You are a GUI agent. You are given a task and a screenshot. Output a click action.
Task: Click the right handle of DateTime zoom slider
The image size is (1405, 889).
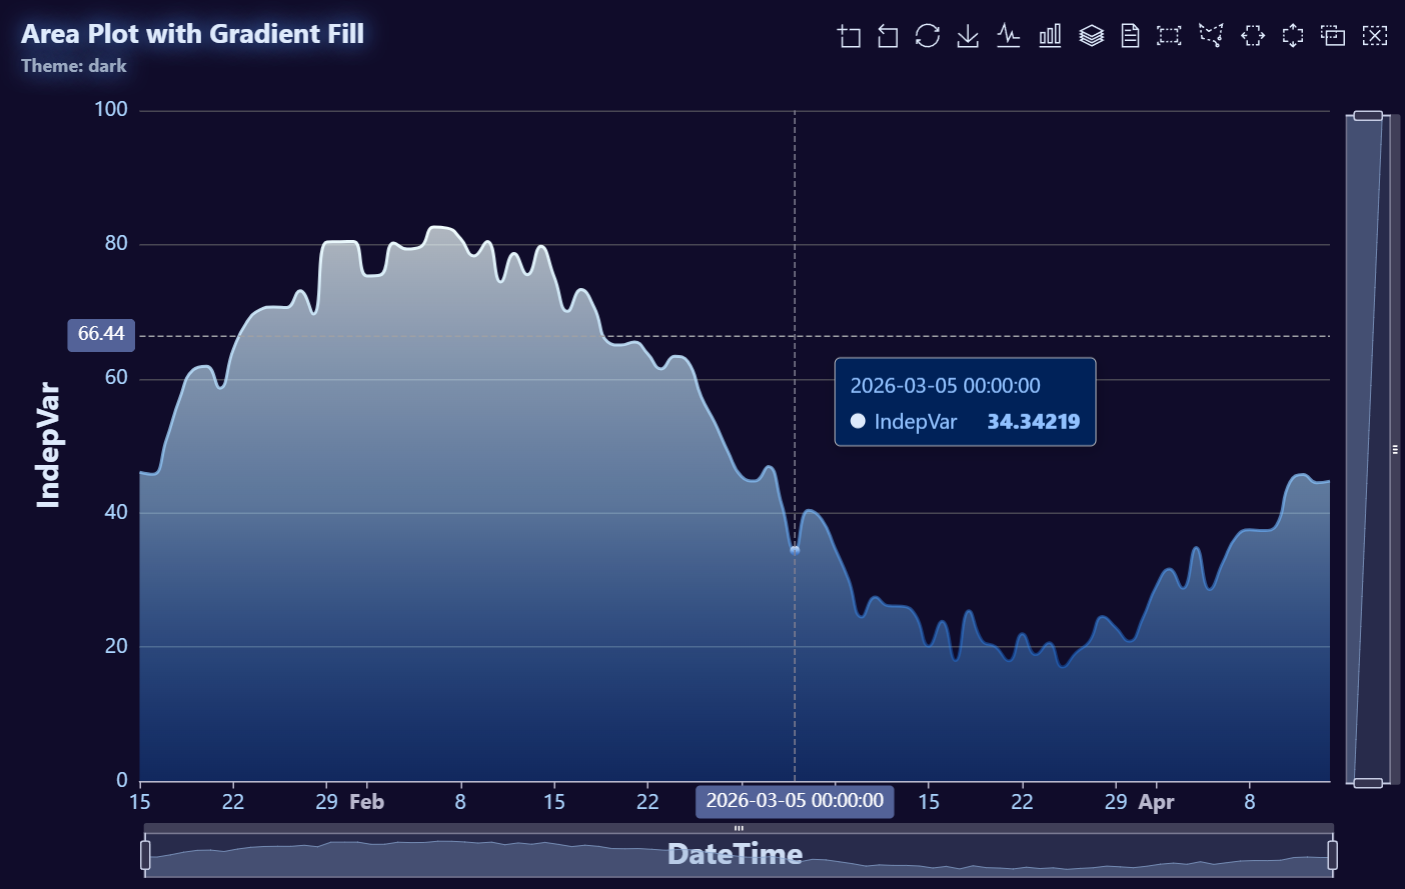point(1332,855)
